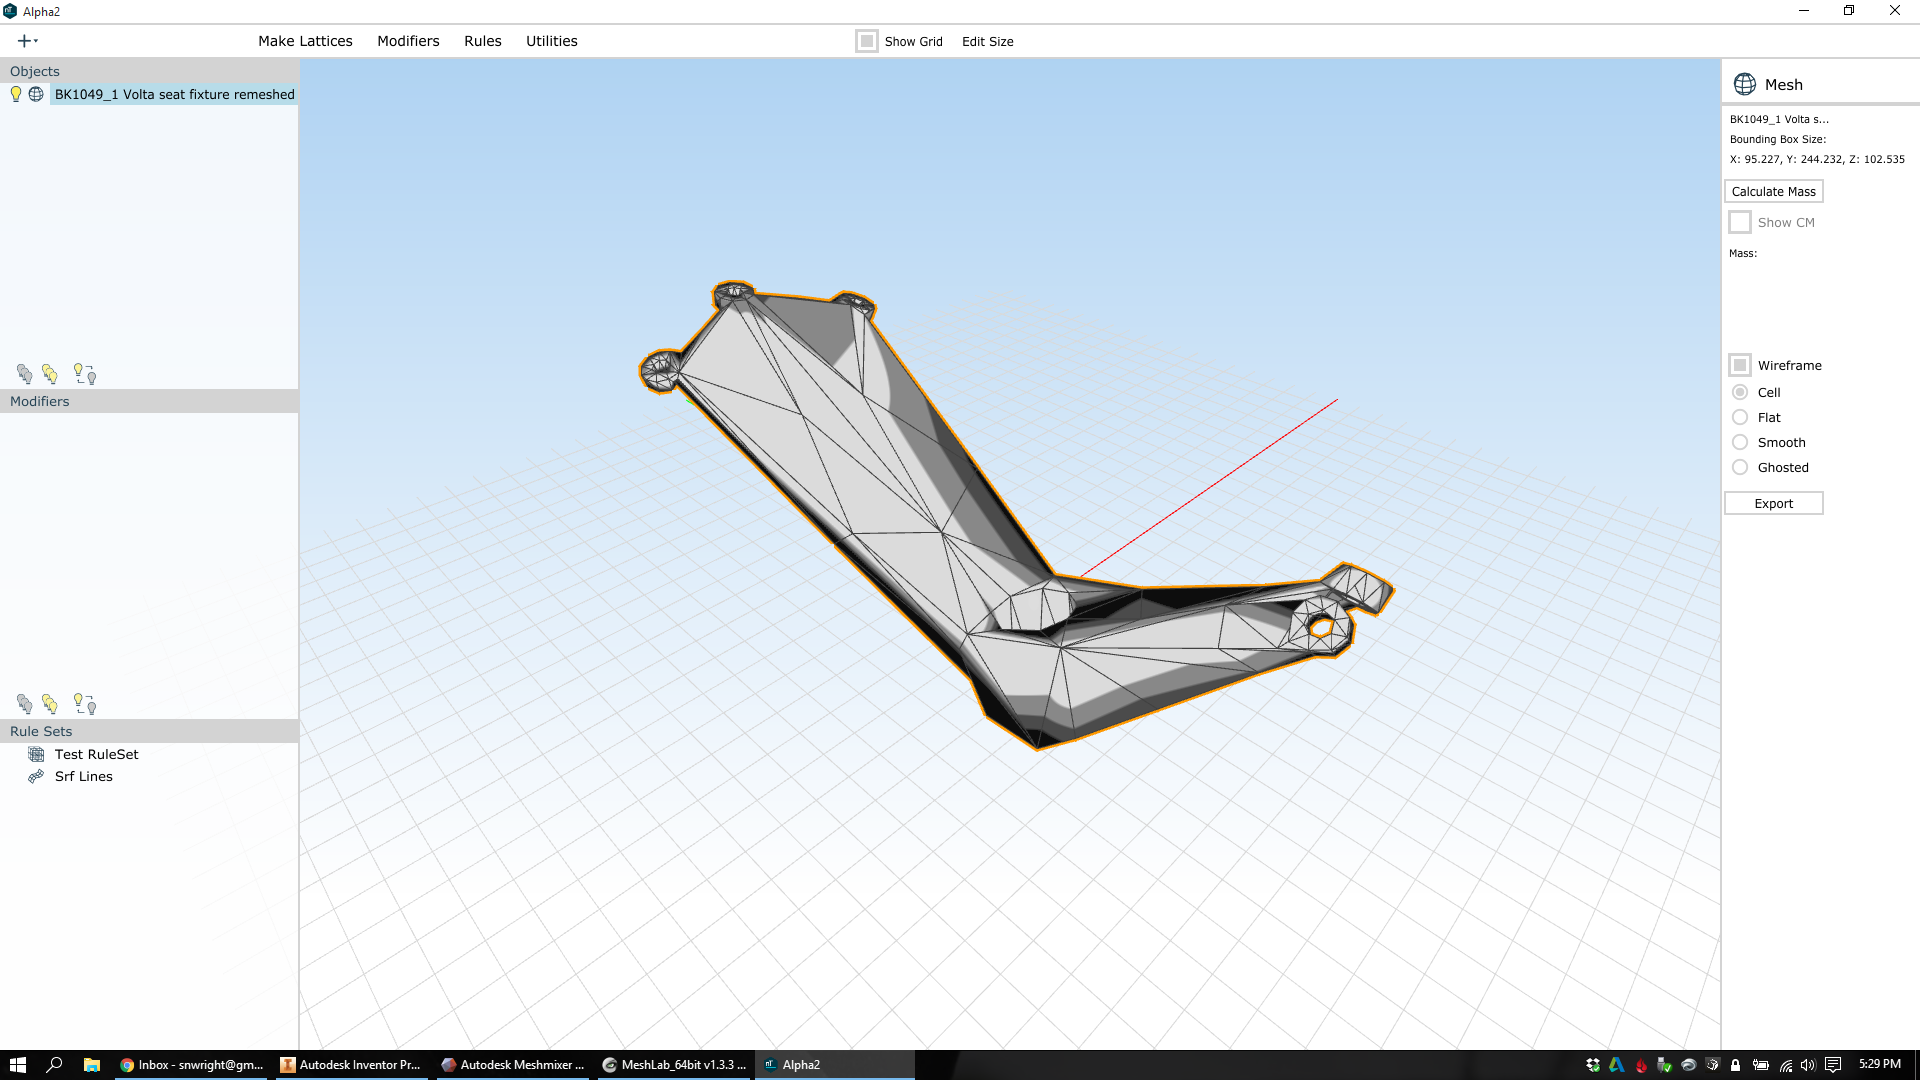Open Windows taskbar search

(55, 1065)
